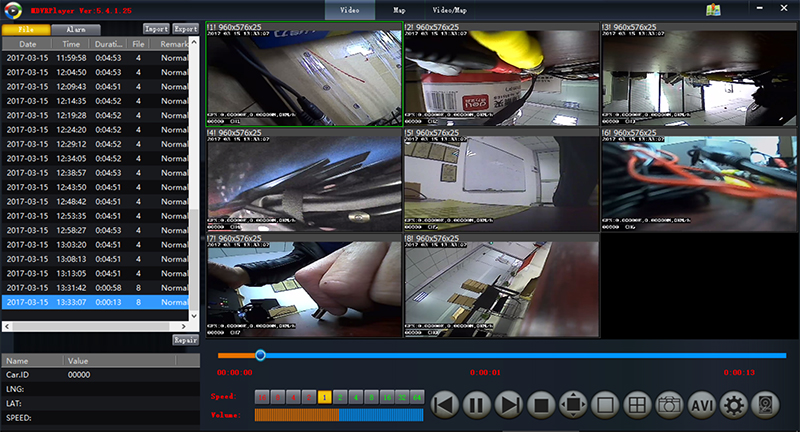Select the highlighted 1x playback speed
The image size is (800, 432).
click(324, 397)
